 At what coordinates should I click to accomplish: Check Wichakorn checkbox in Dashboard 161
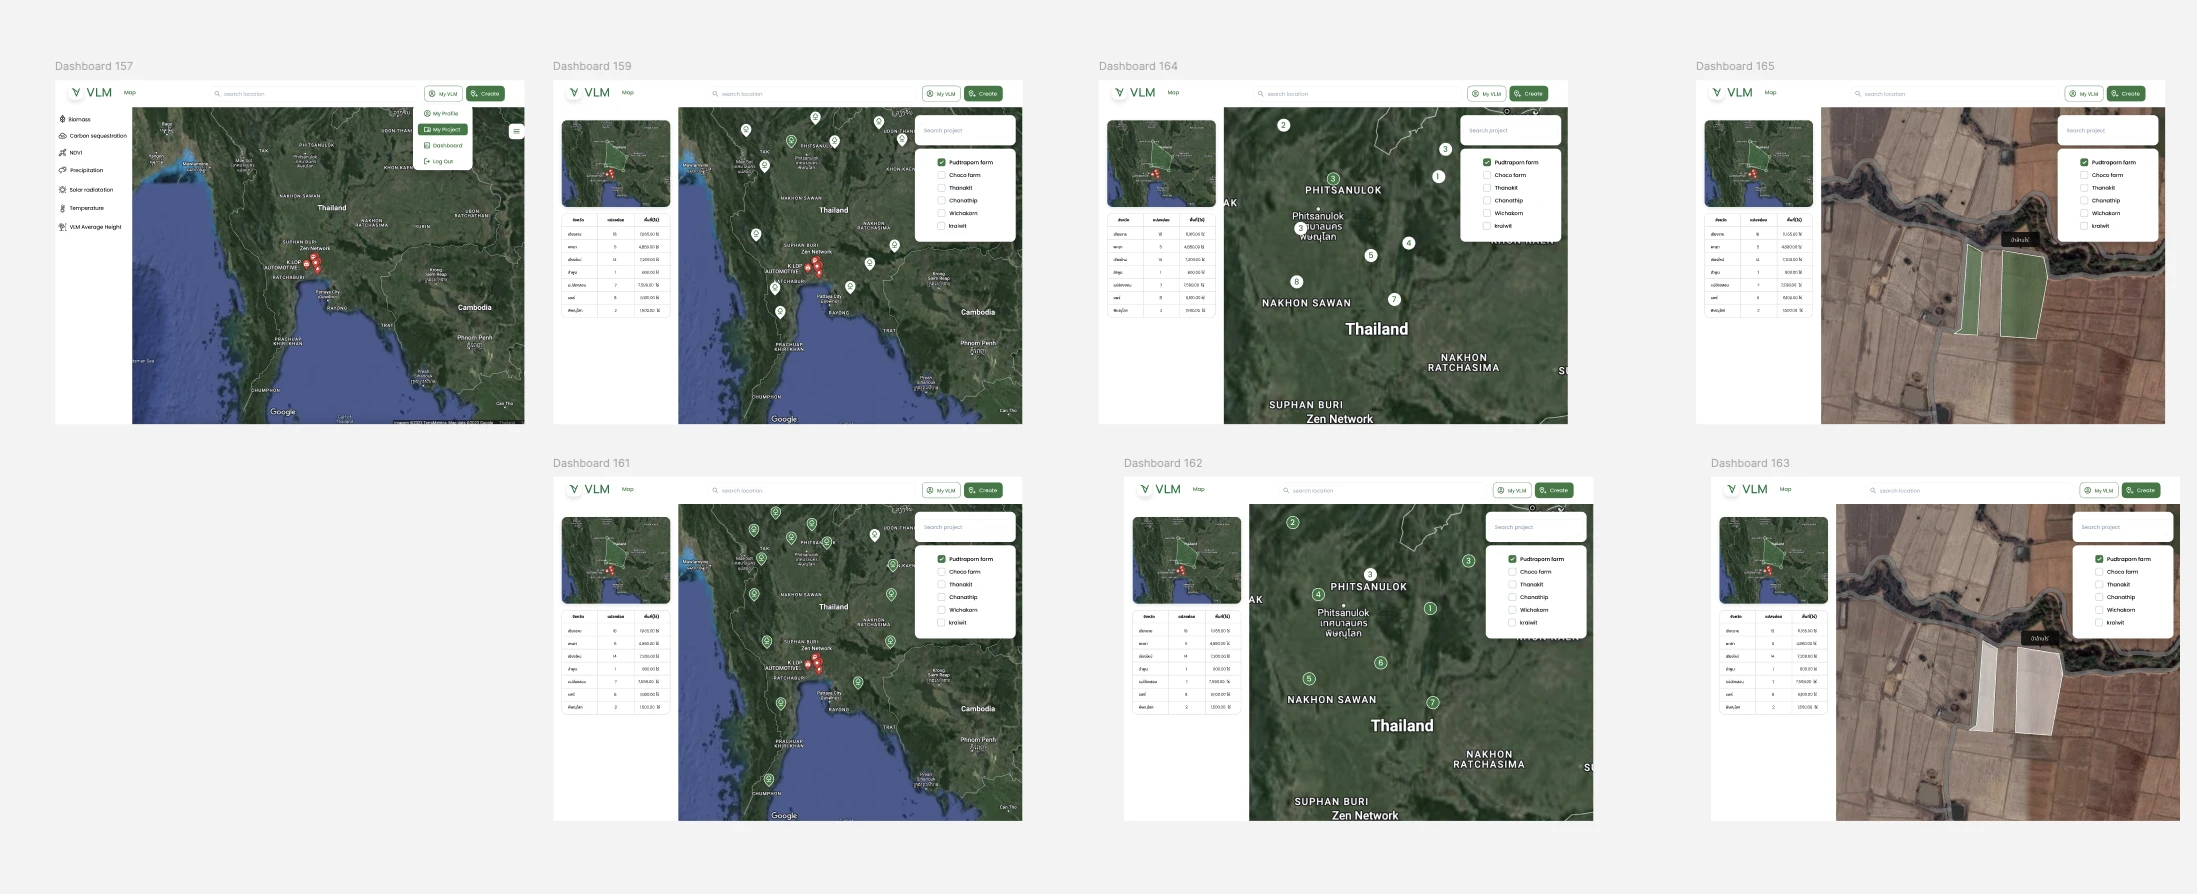[x=942, y=610]
